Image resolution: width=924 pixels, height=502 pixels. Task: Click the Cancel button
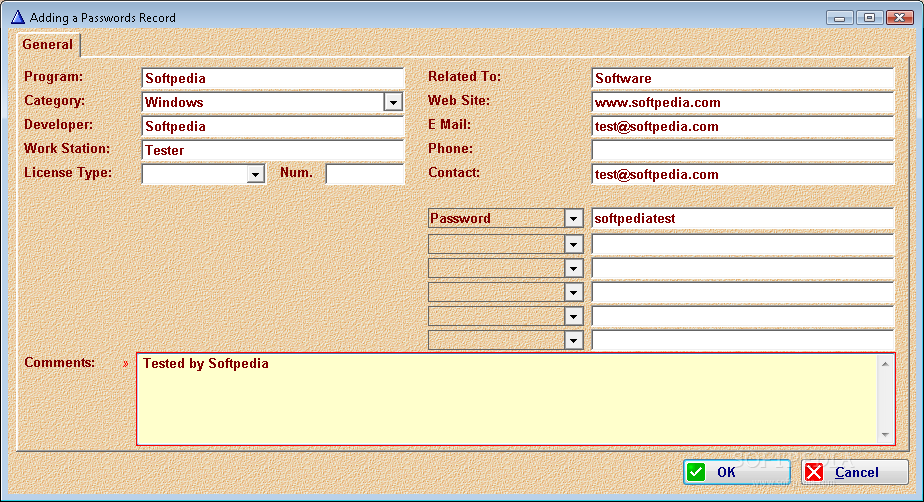(855, 472)
